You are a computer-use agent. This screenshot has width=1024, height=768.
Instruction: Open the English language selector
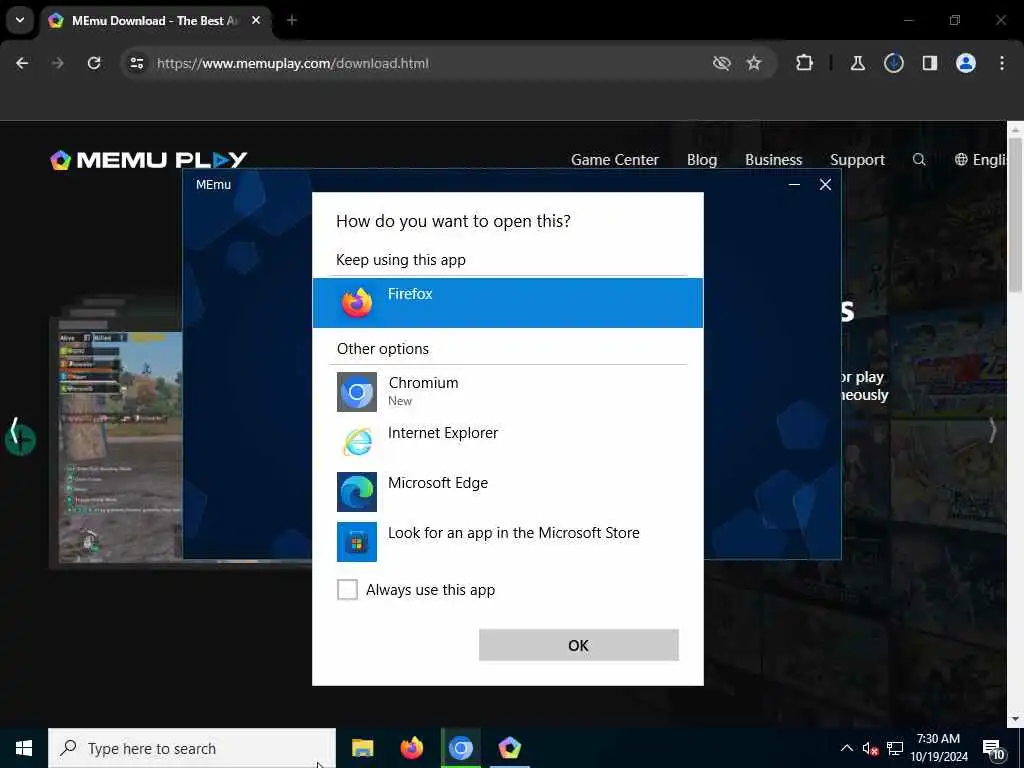(x=980, y=160)
